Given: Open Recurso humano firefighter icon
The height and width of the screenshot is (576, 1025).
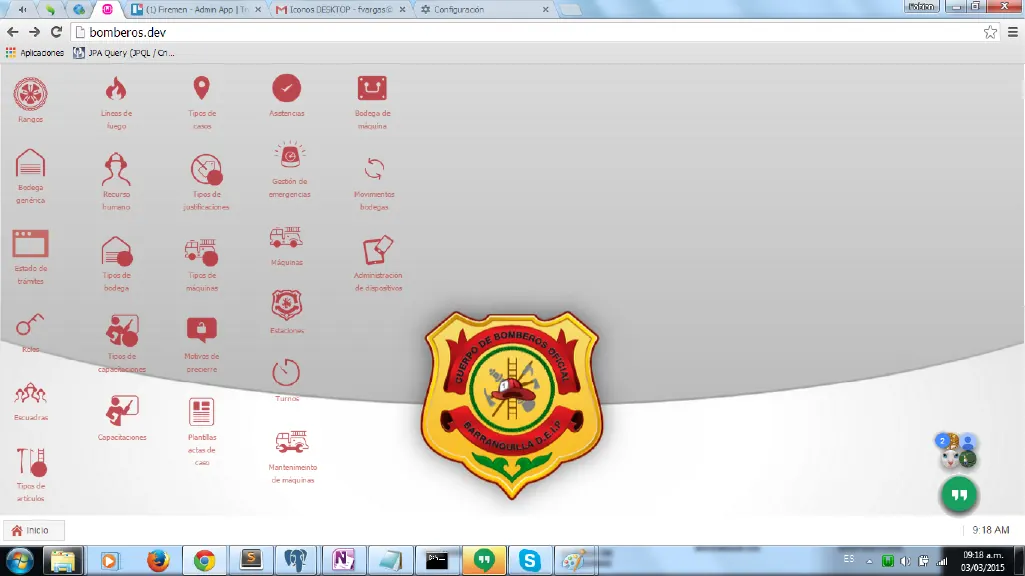Looking at the screenshot, I should (116, 169).
